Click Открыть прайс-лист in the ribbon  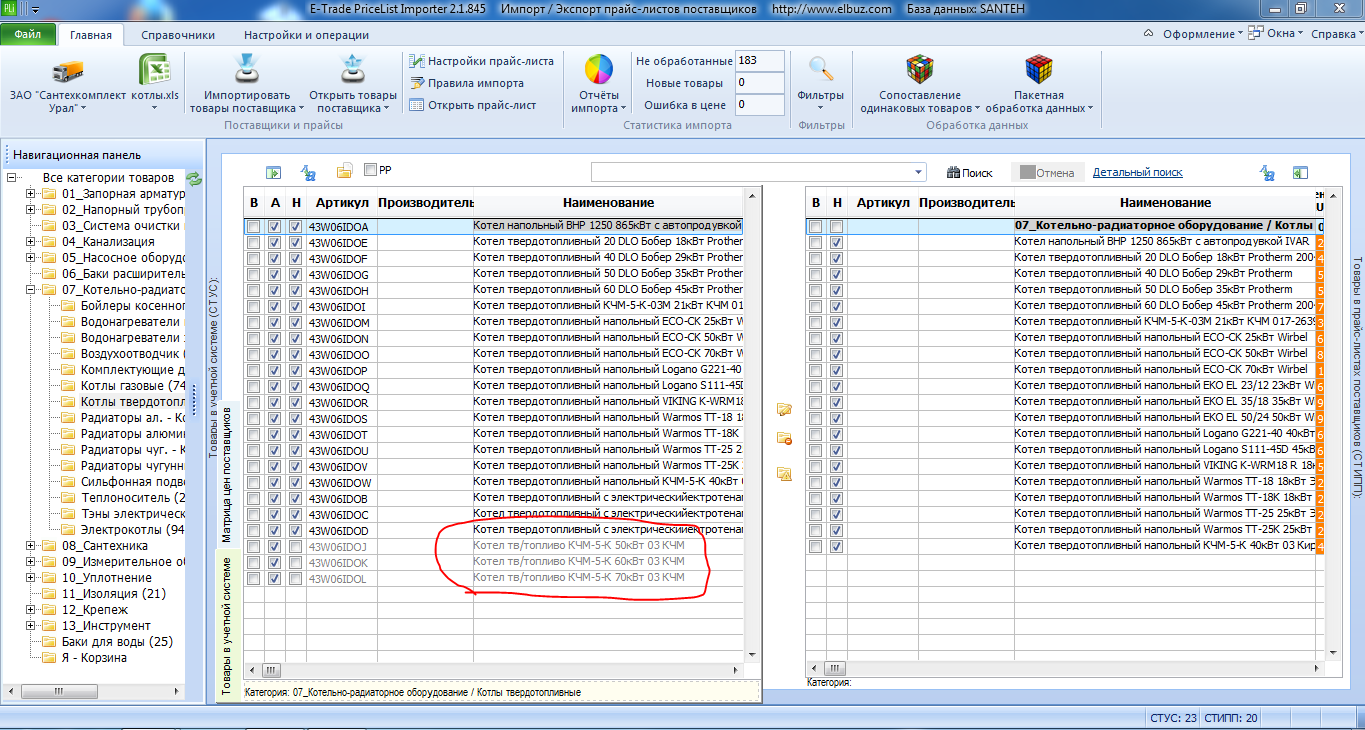point(473,105)
